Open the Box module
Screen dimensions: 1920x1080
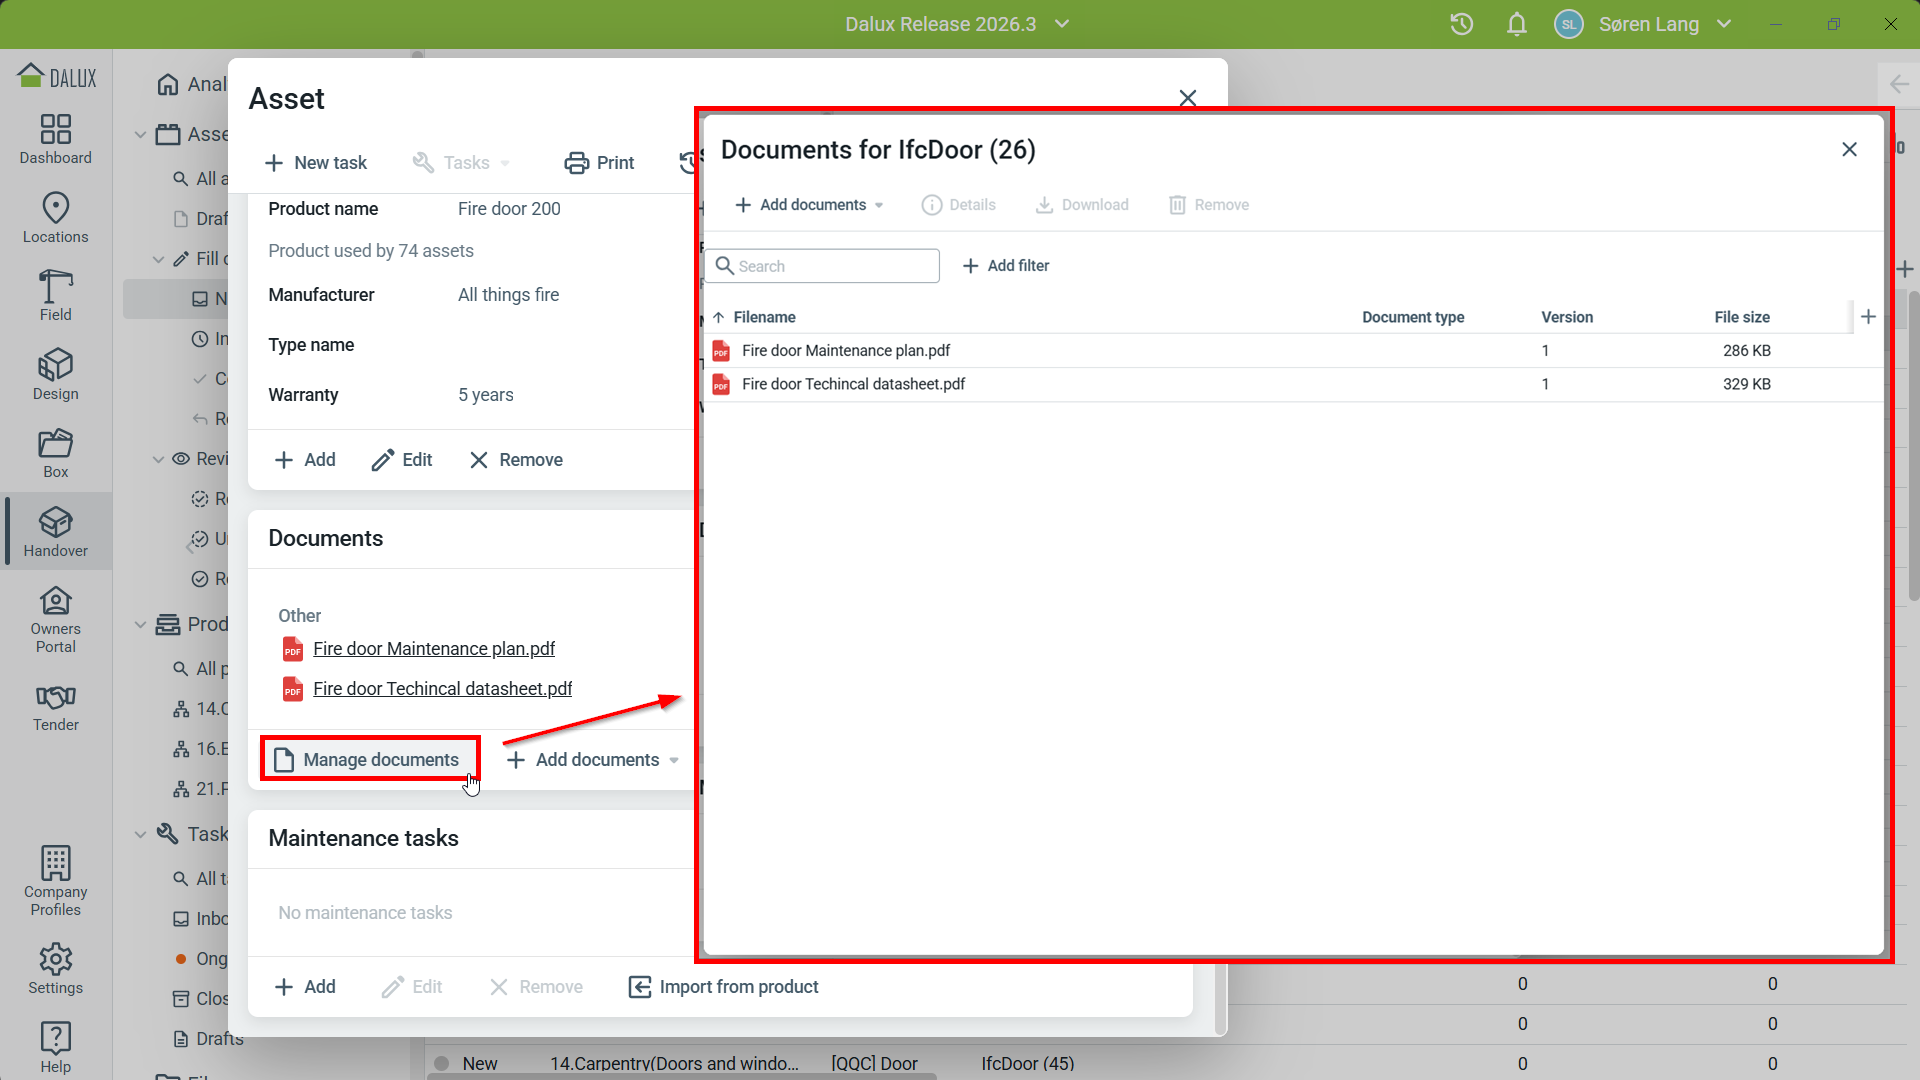56,453
